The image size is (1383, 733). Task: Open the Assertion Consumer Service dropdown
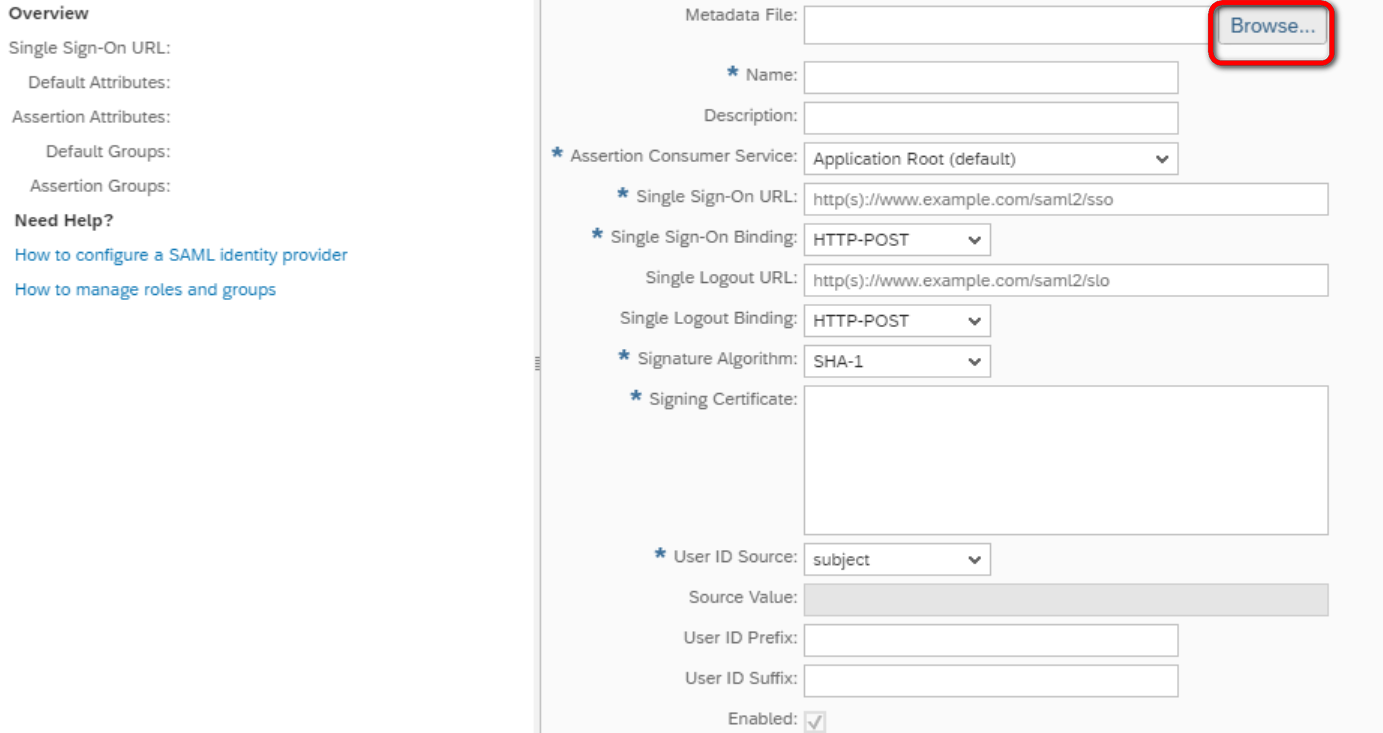[990, 159]
